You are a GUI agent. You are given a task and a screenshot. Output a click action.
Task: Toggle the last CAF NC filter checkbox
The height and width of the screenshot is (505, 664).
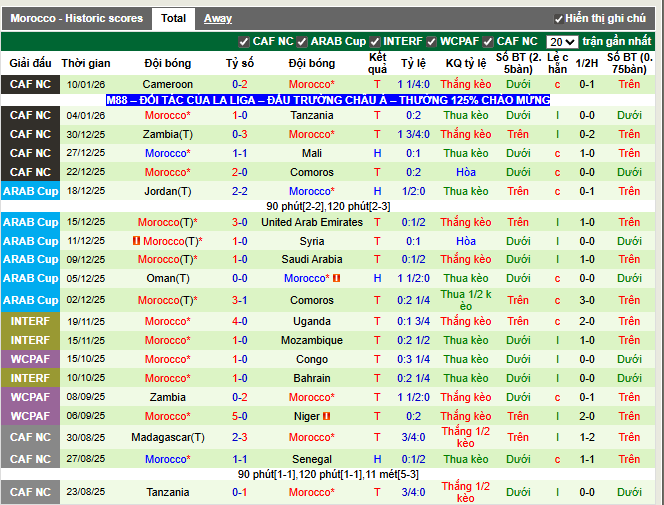(488, 42)
